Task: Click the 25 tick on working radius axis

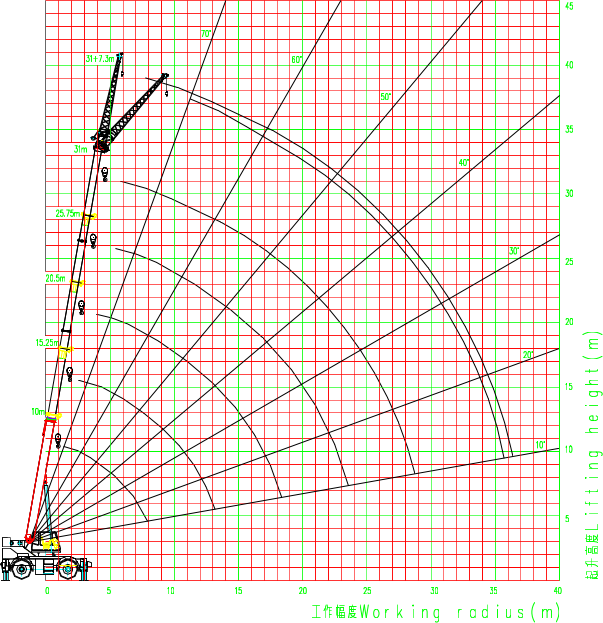Action: pyautogui.click(x=367, y=590)
